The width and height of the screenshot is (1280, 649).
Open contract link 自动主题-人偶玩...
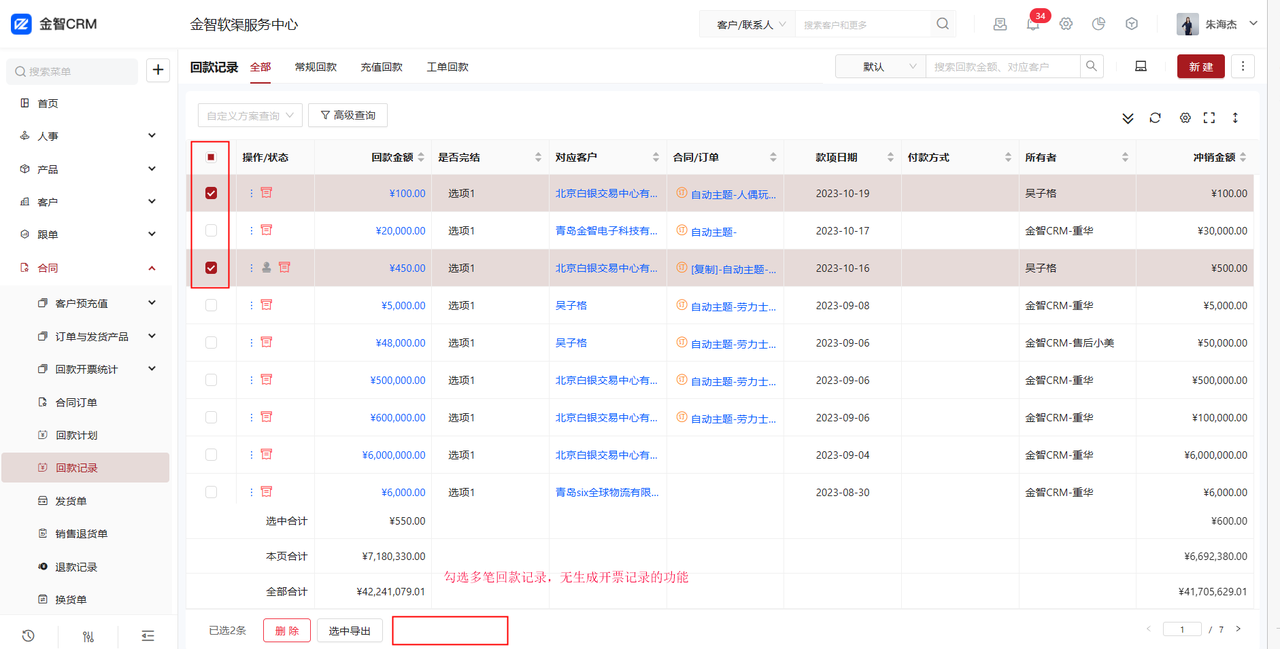pyautogui.click(x=734, y=194)
